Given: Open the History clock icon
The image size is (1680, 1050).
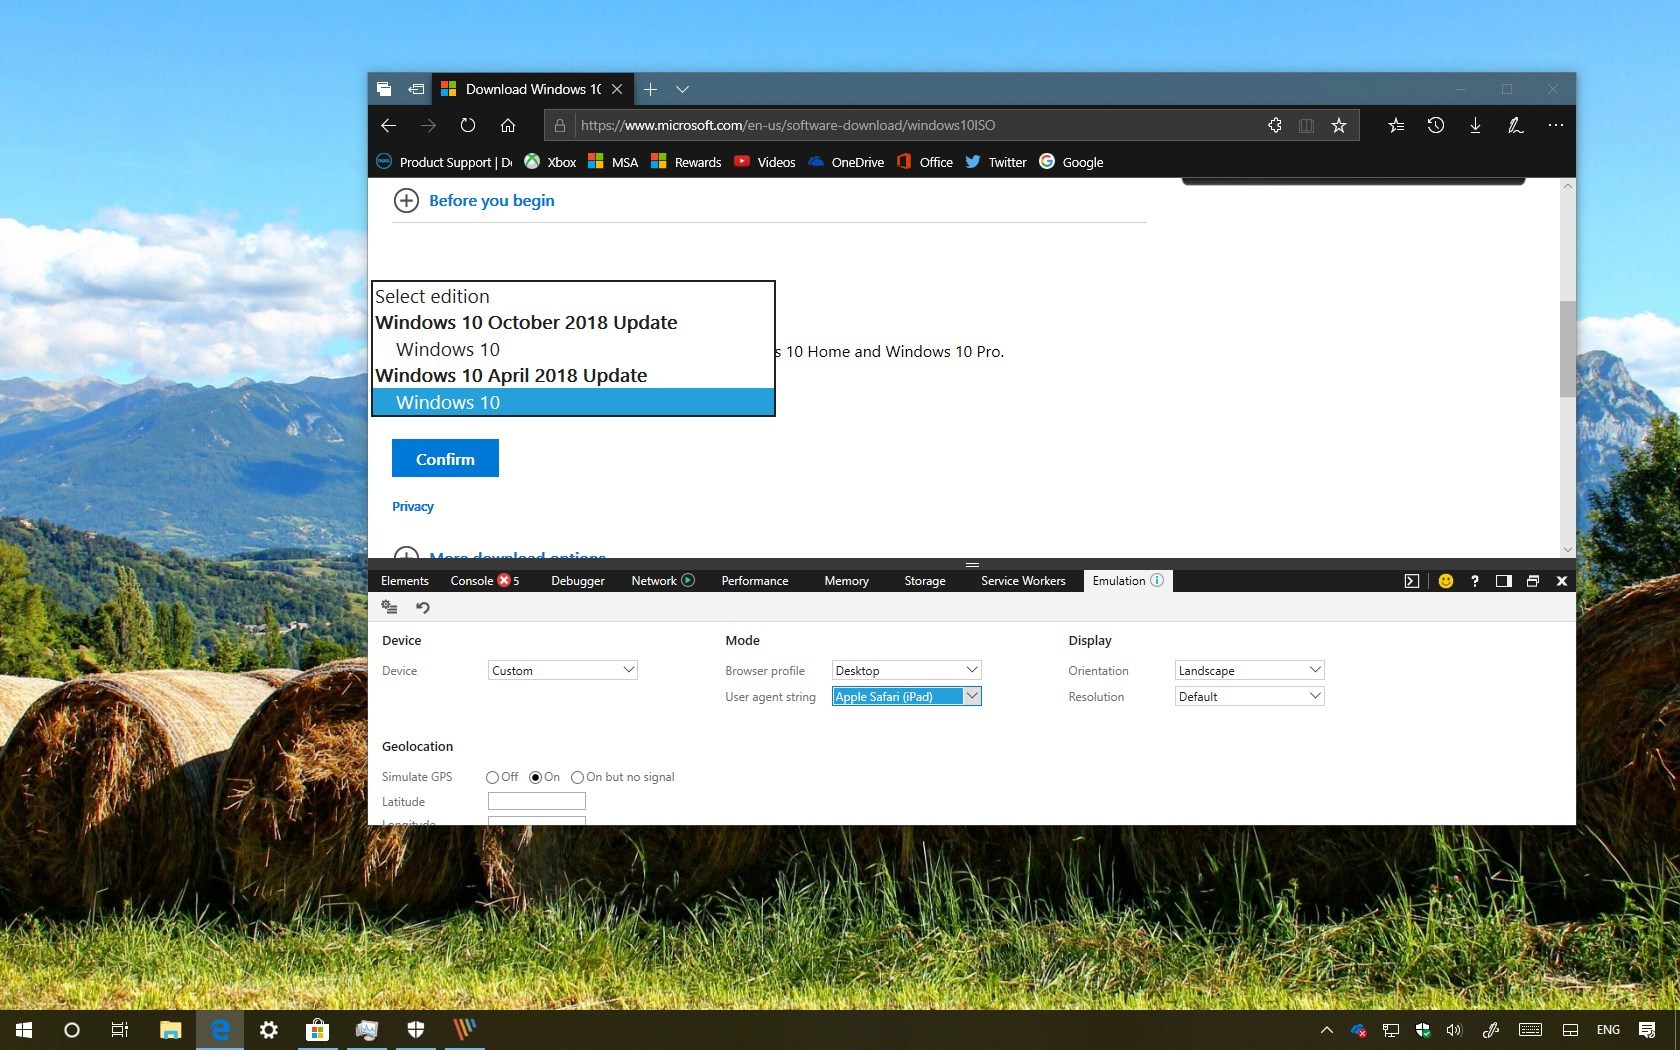Looking at the screenshot, I should (1436, 125).
